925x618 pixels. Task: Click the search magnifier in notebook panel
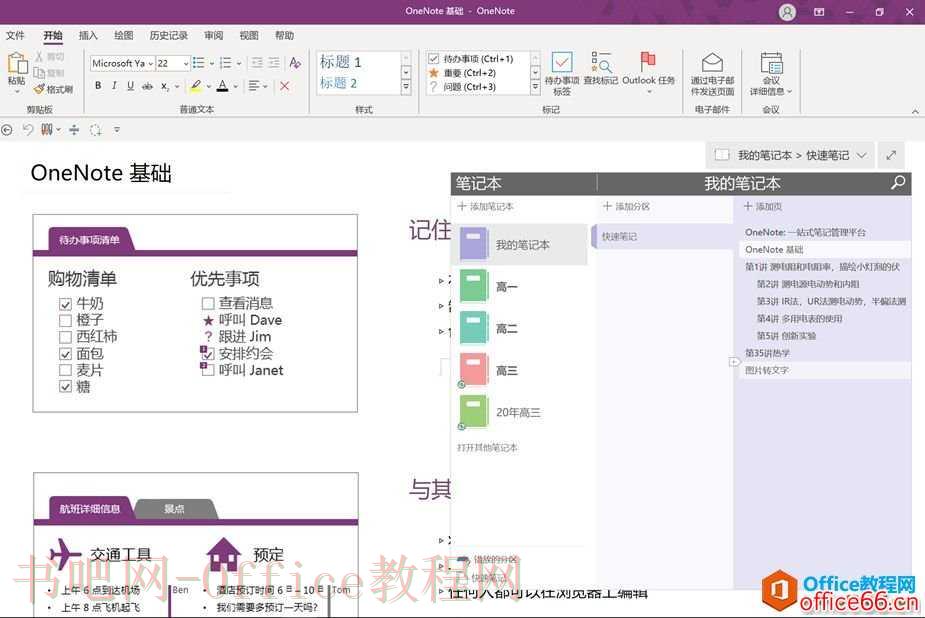pyautogui.click(x=898, y=183)
